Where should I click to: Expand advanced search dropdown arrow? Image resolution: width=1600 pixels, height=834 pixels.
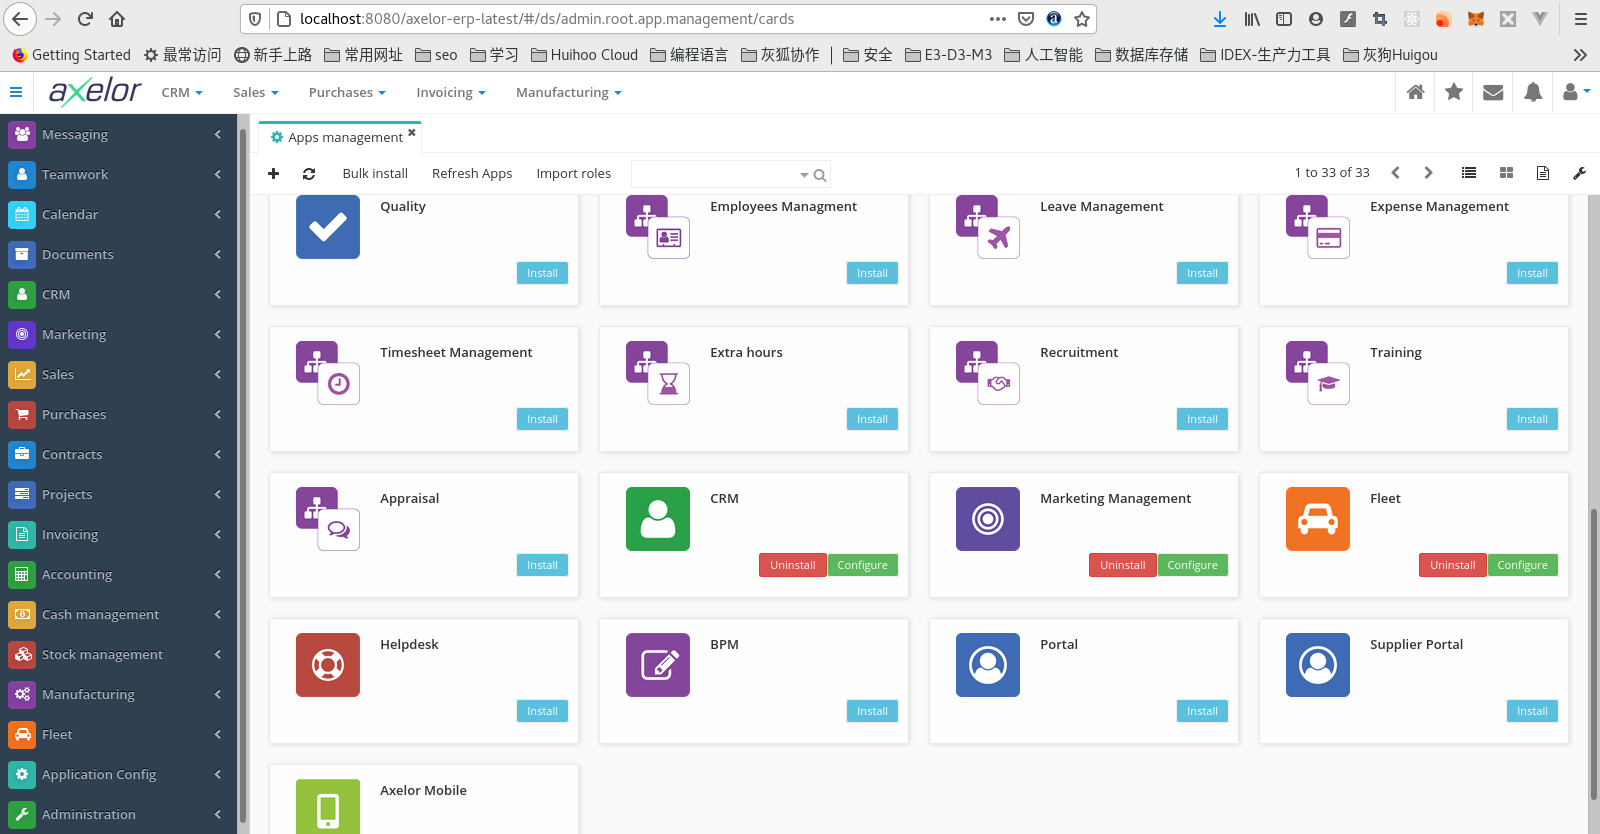click(804, 175)
